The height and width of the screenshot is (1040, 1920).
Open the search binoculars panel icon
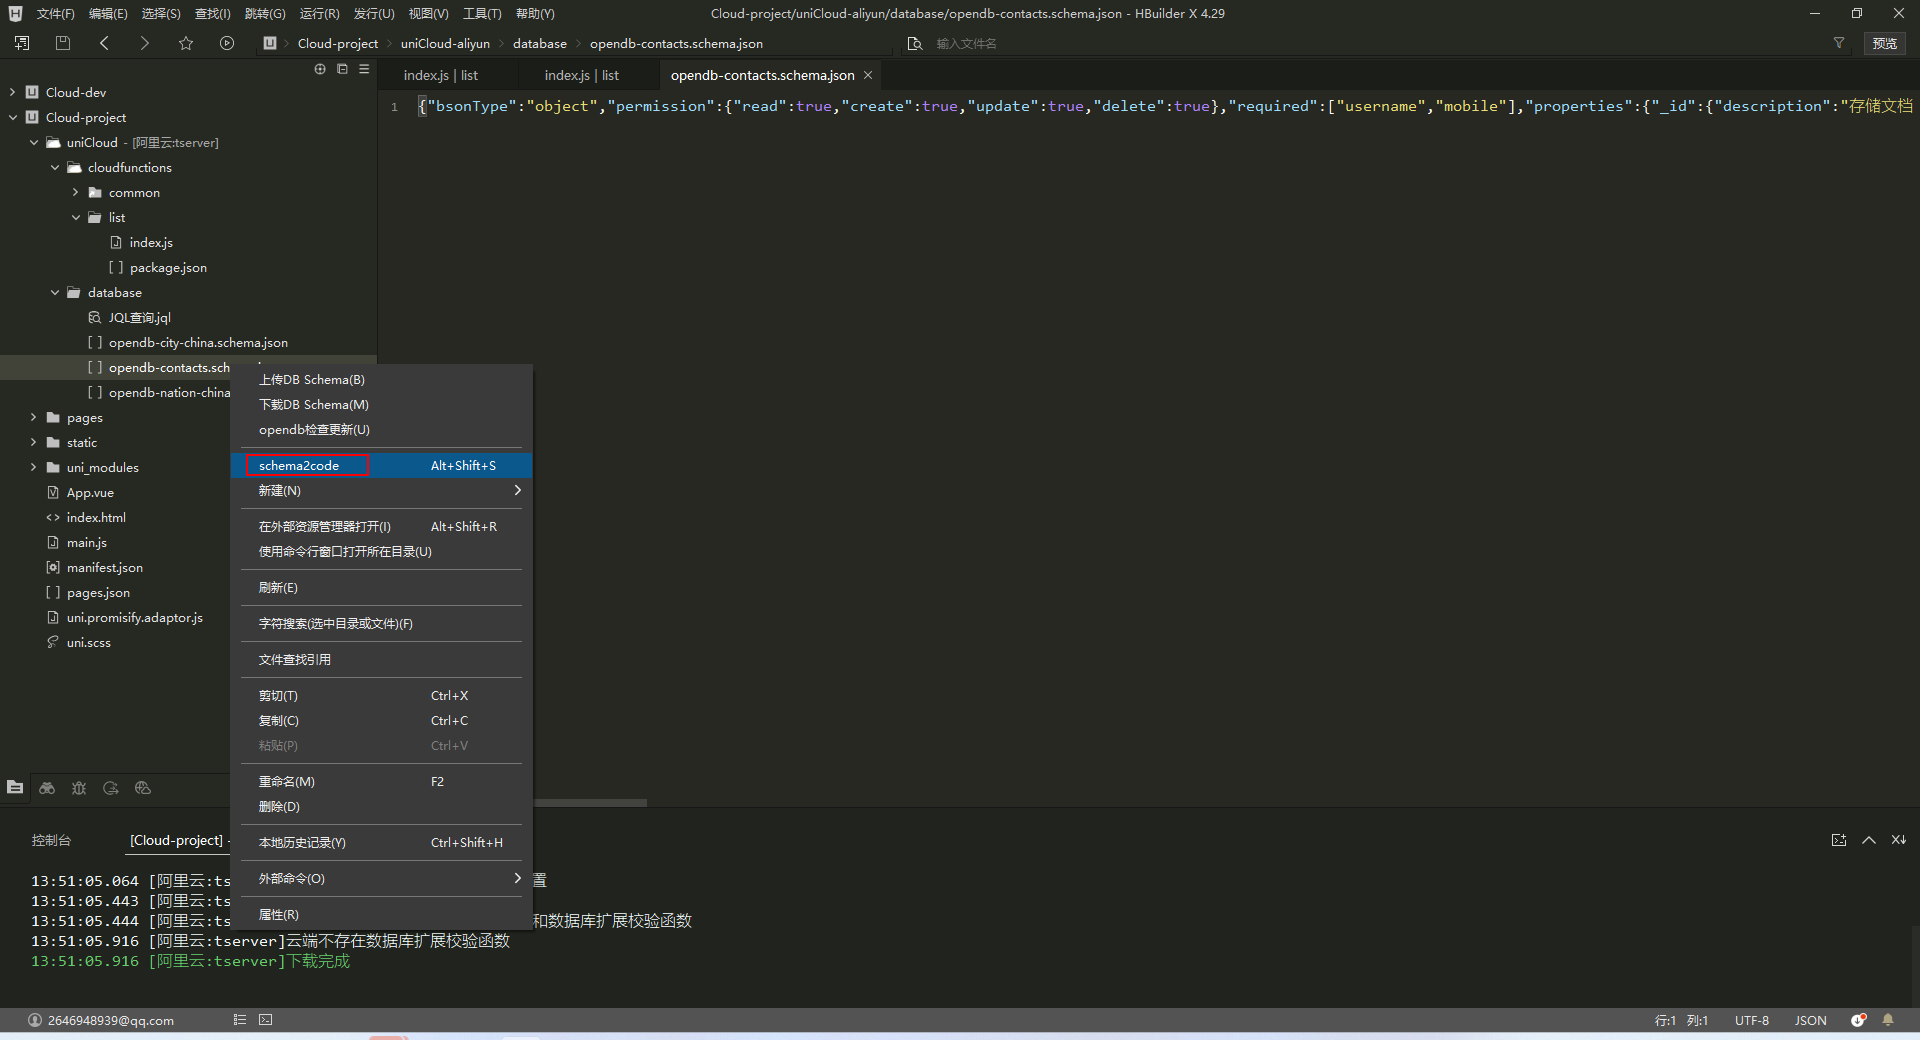point(47,788)
